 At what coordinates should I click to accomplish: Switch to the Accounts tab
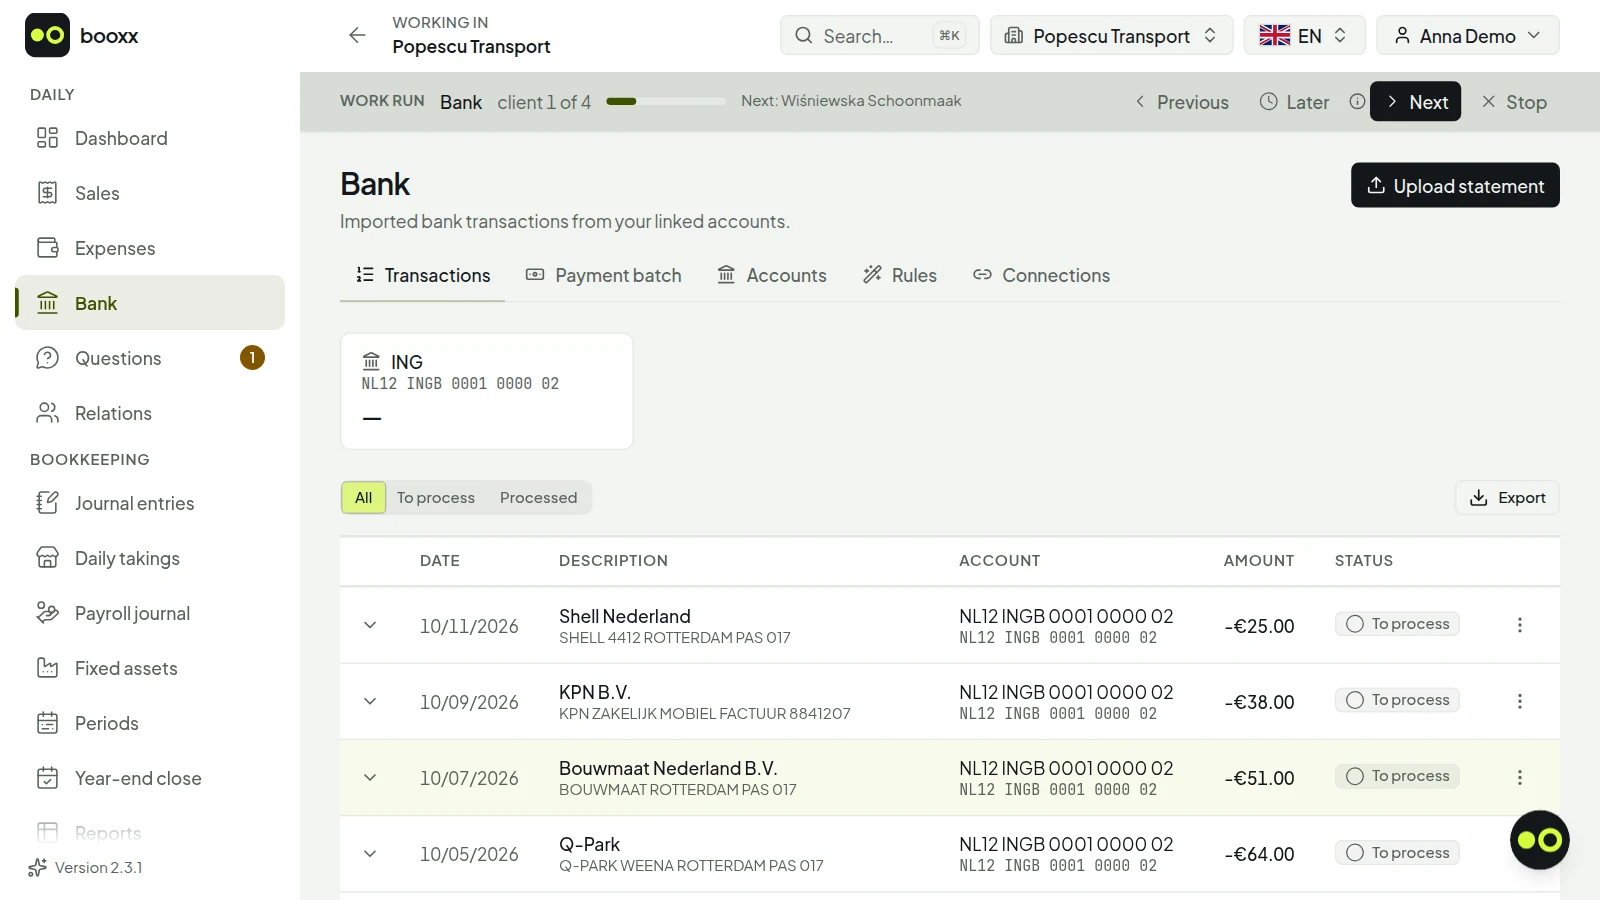click(x=772, y=275)
